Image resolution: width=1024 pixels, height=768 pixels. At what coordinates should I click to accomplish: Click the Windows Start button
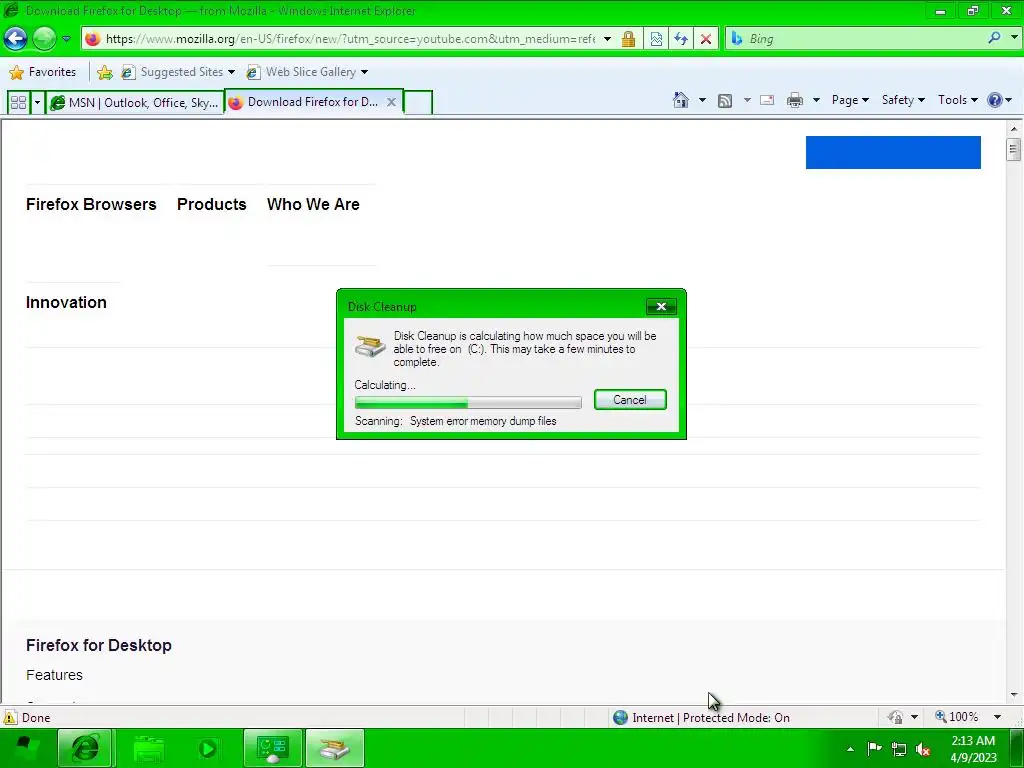pos(26,748)
